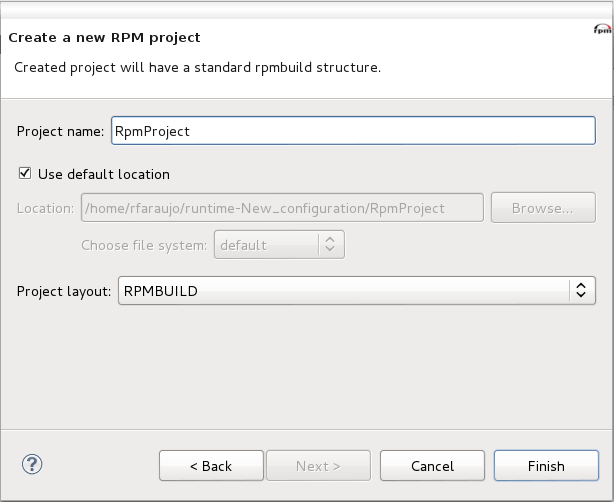Click the file system dropdown arrows

coord(330,245)
